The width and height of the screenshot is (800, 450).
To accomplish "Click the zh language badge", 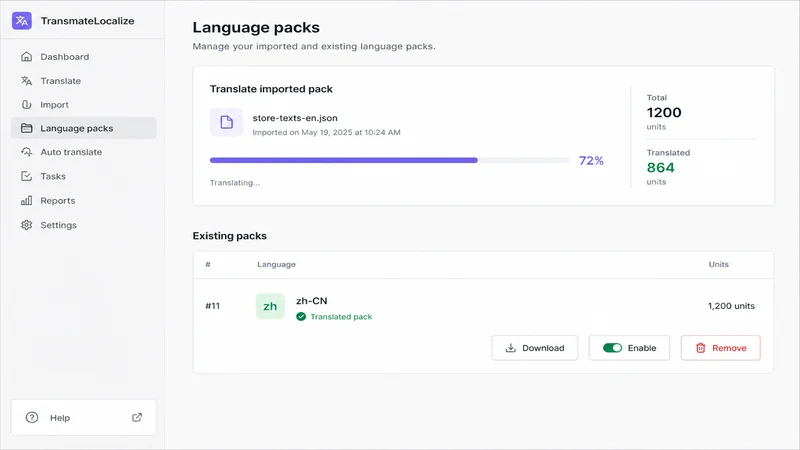I will click(x=270, y=306).
